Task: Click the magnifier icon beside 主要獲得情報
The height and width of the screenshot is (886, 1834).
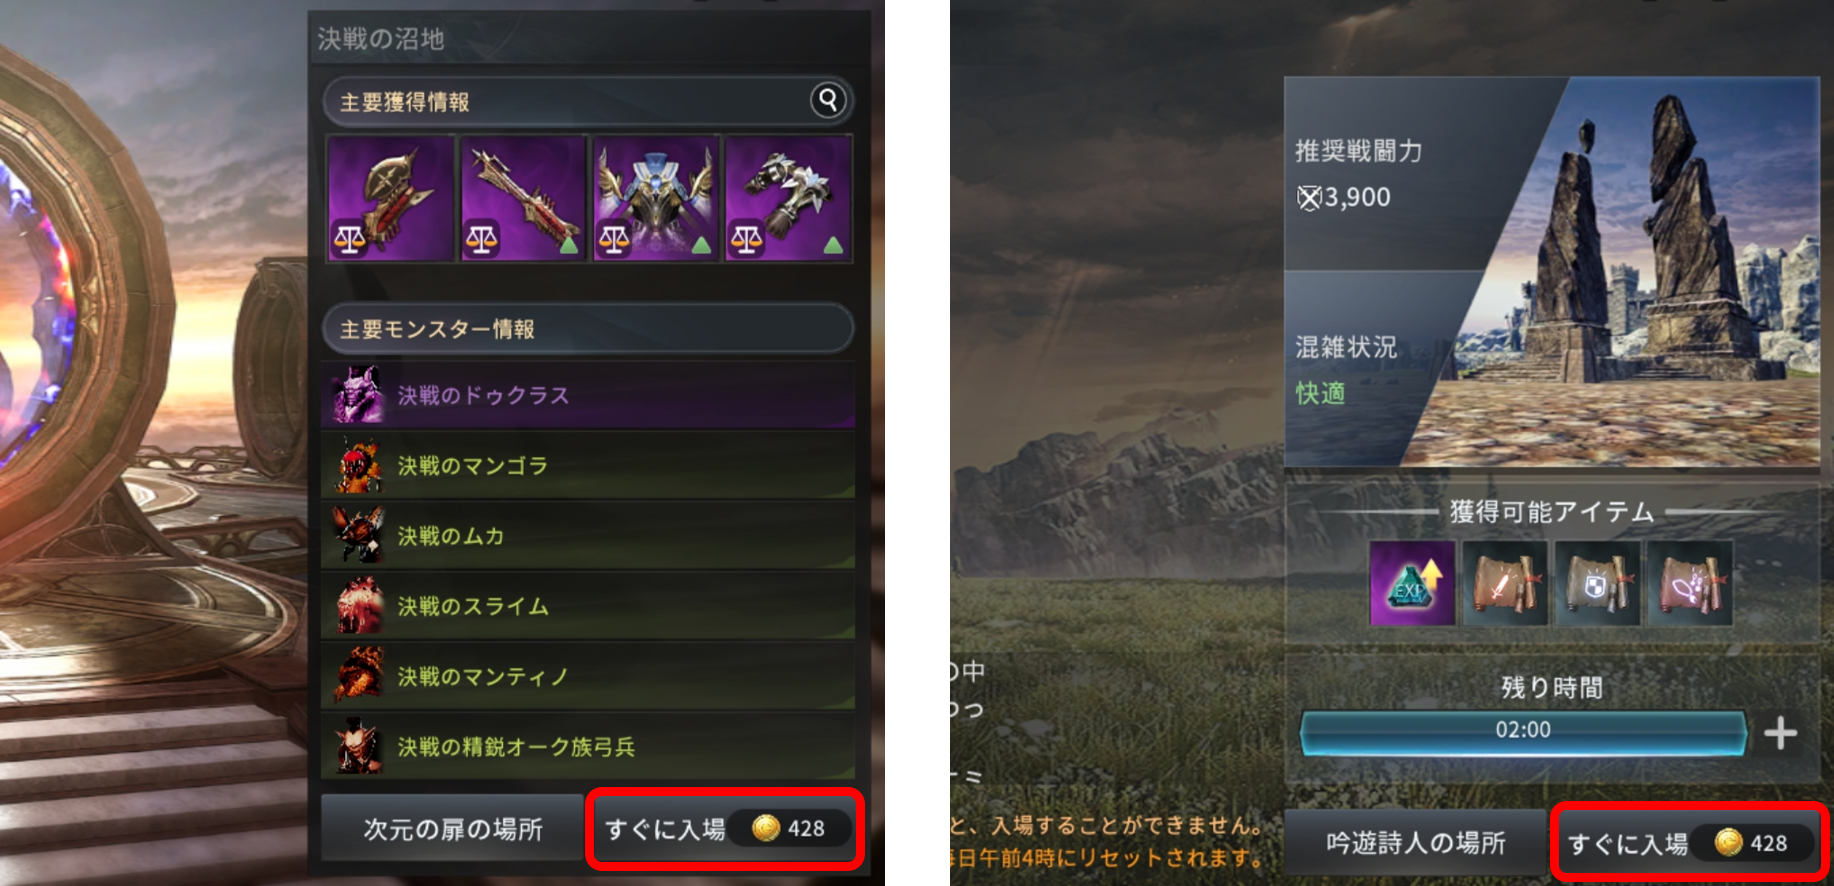Action: [828, 100]
